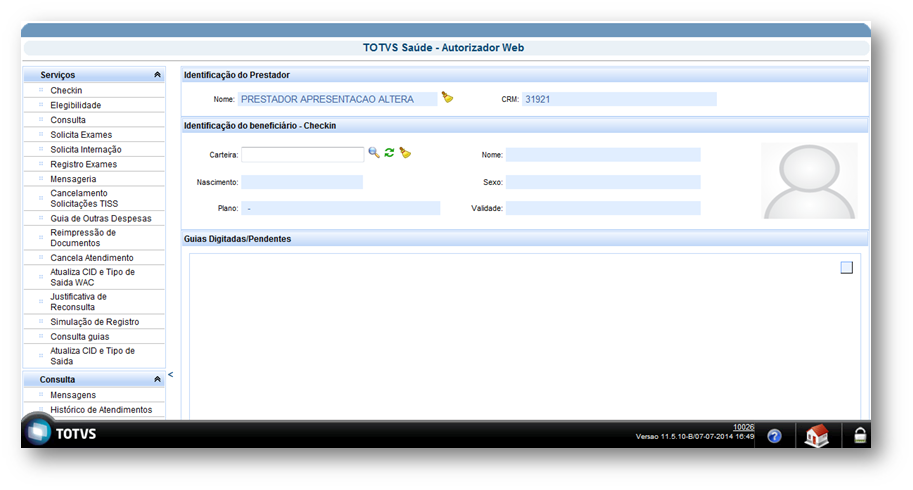Image resolution: width=913 pixels, height=490 pixels.
Task: Collapse the Serviços menu section
Action: click(157, 75)
